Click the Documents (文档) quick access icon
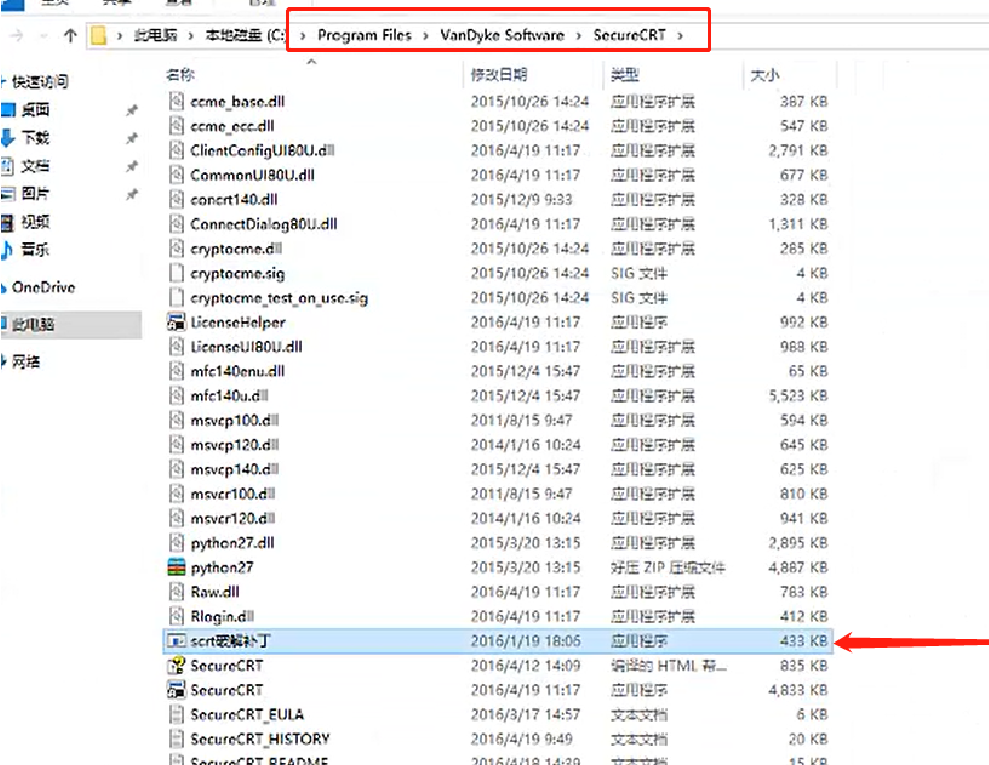This screenshot has height=765, width=989. click(x=8, y=166)
